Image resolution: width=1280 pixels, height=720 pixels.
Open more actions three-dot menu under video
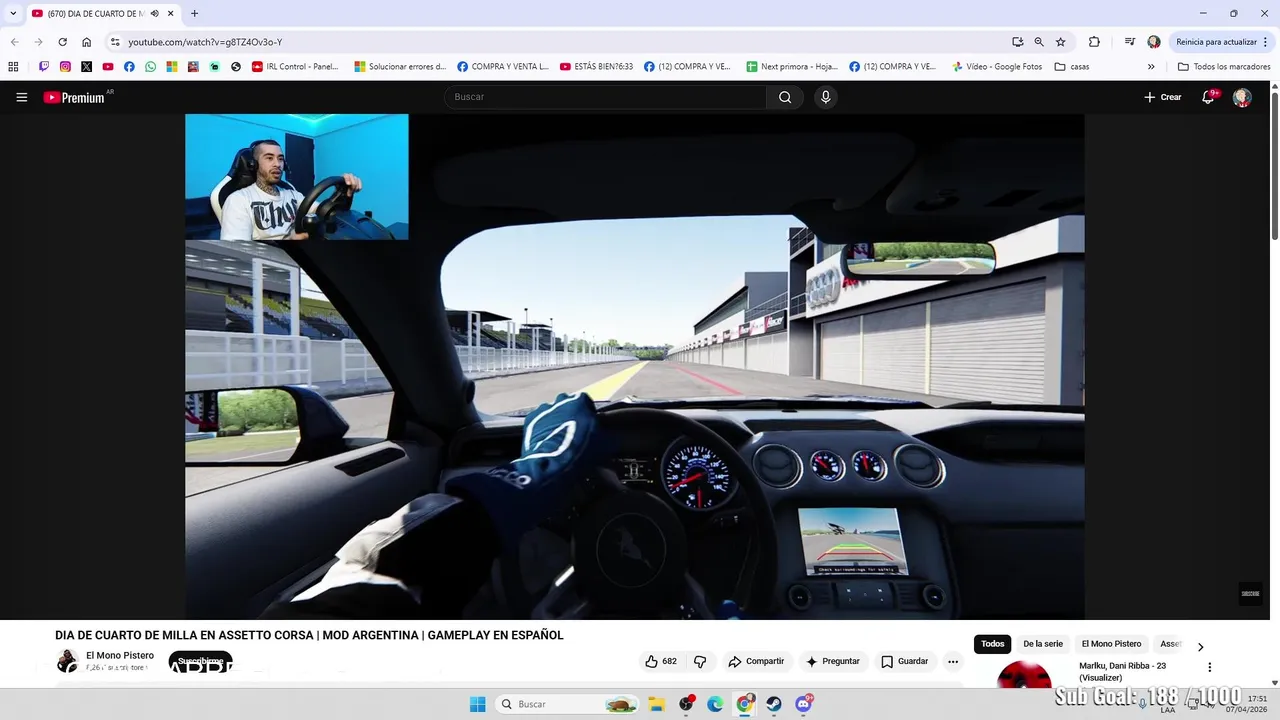coord(953,661)
